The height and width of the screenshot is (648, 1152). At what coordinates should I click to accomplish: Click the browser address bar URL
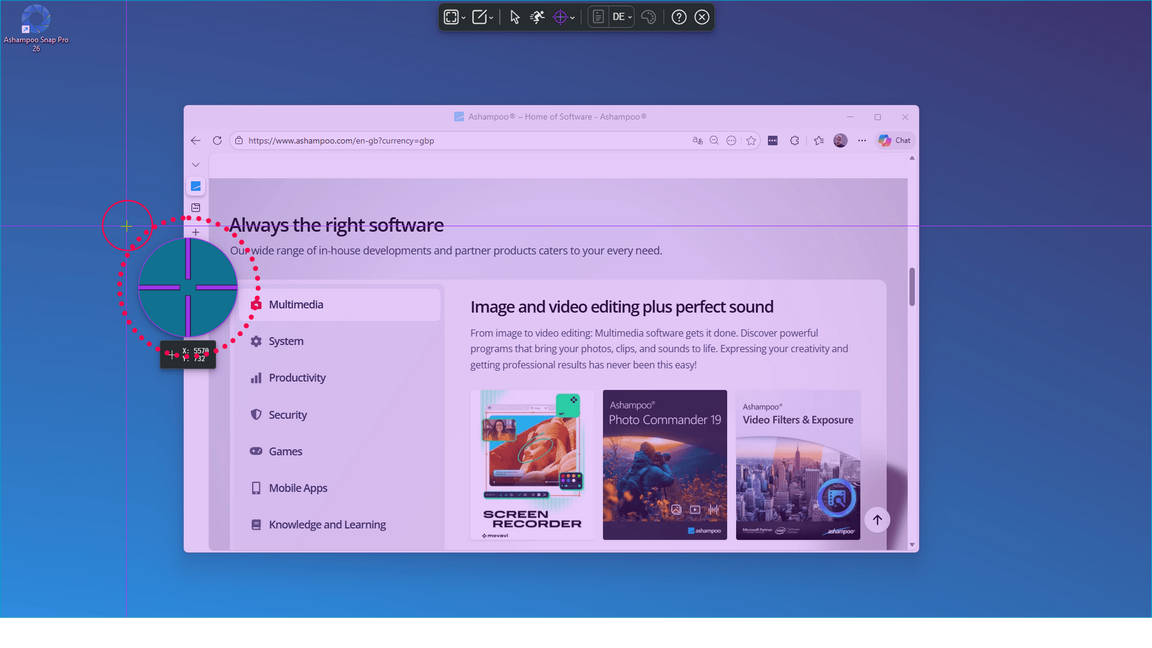coord(341,141)
